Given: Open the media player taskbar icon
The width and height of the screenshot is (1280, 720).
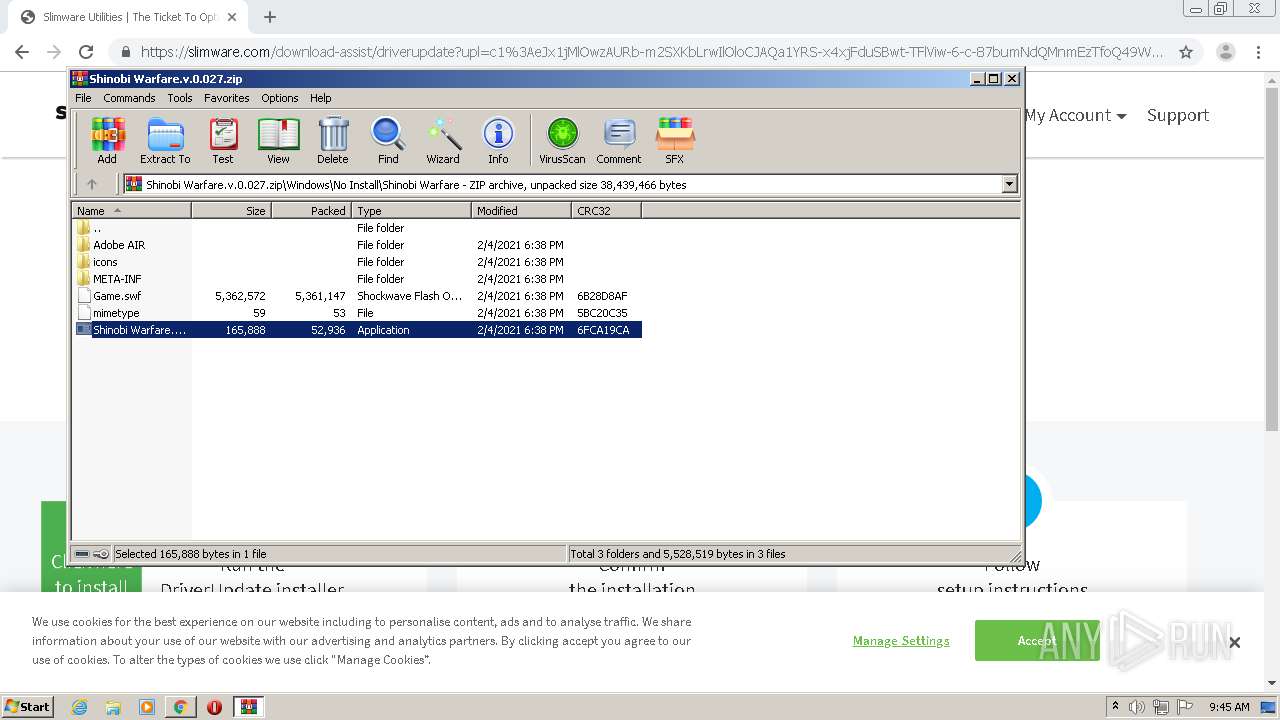Looking at the screenshot, I should click(x=147, y=707).
